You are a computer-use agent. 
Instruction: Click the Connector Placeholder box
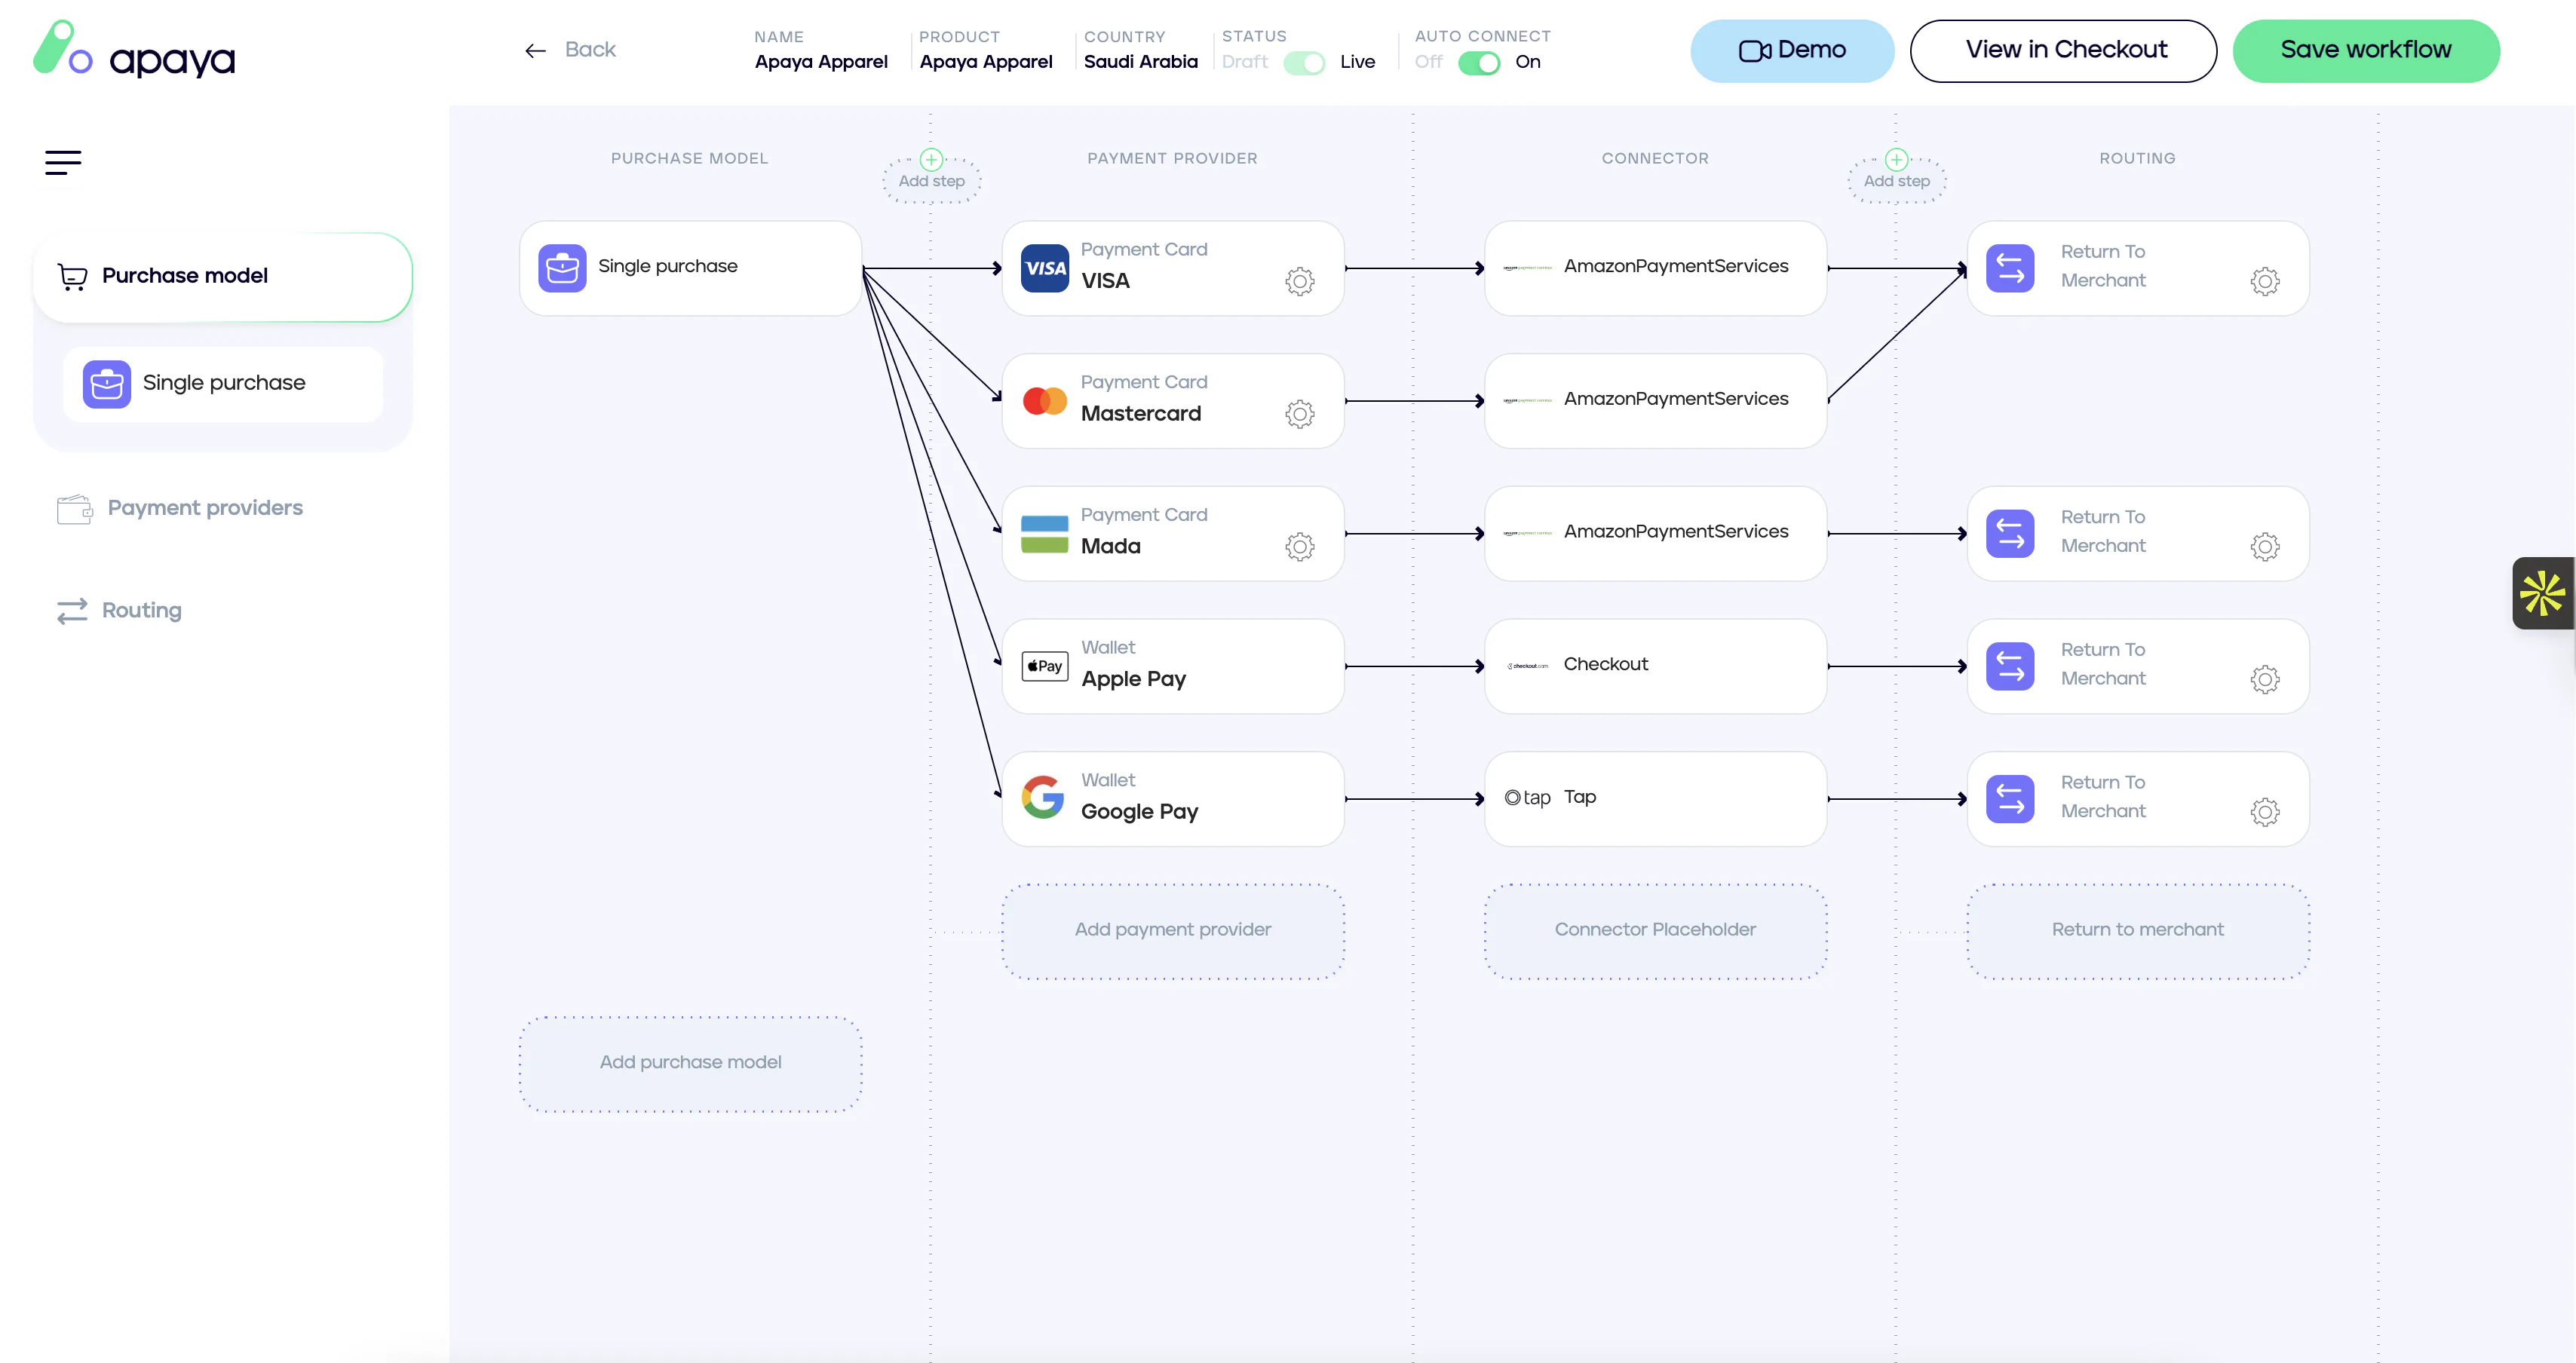click(1655, 931)
